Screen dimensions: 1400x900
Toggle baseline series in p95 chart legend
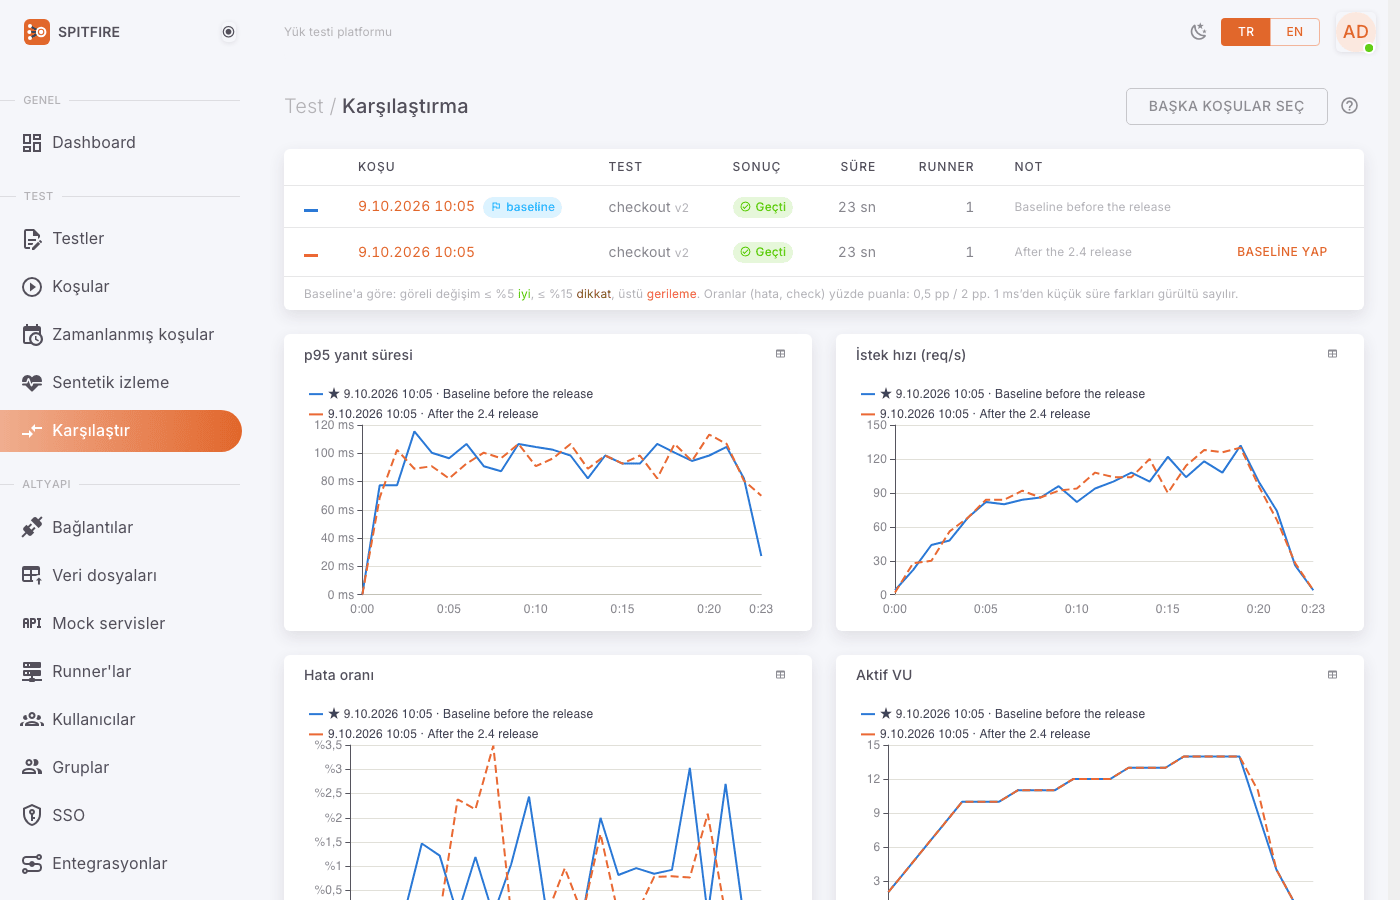451,394
